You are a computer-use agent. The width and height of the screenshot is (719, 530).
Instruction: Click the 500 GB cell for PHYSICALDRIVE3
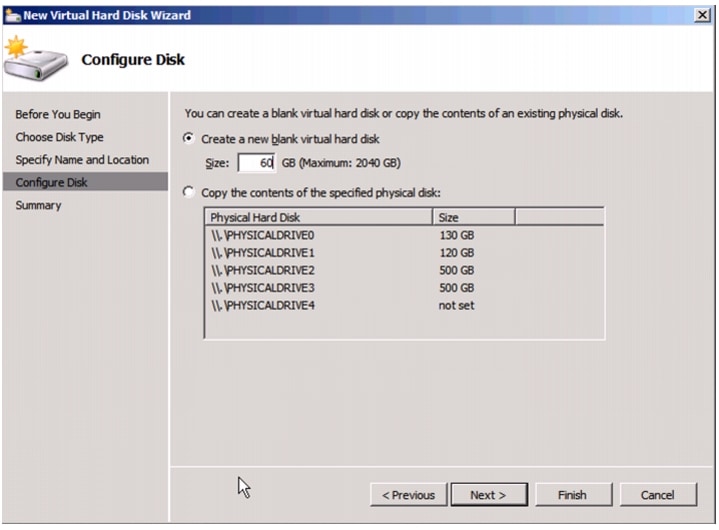point(457,287)
